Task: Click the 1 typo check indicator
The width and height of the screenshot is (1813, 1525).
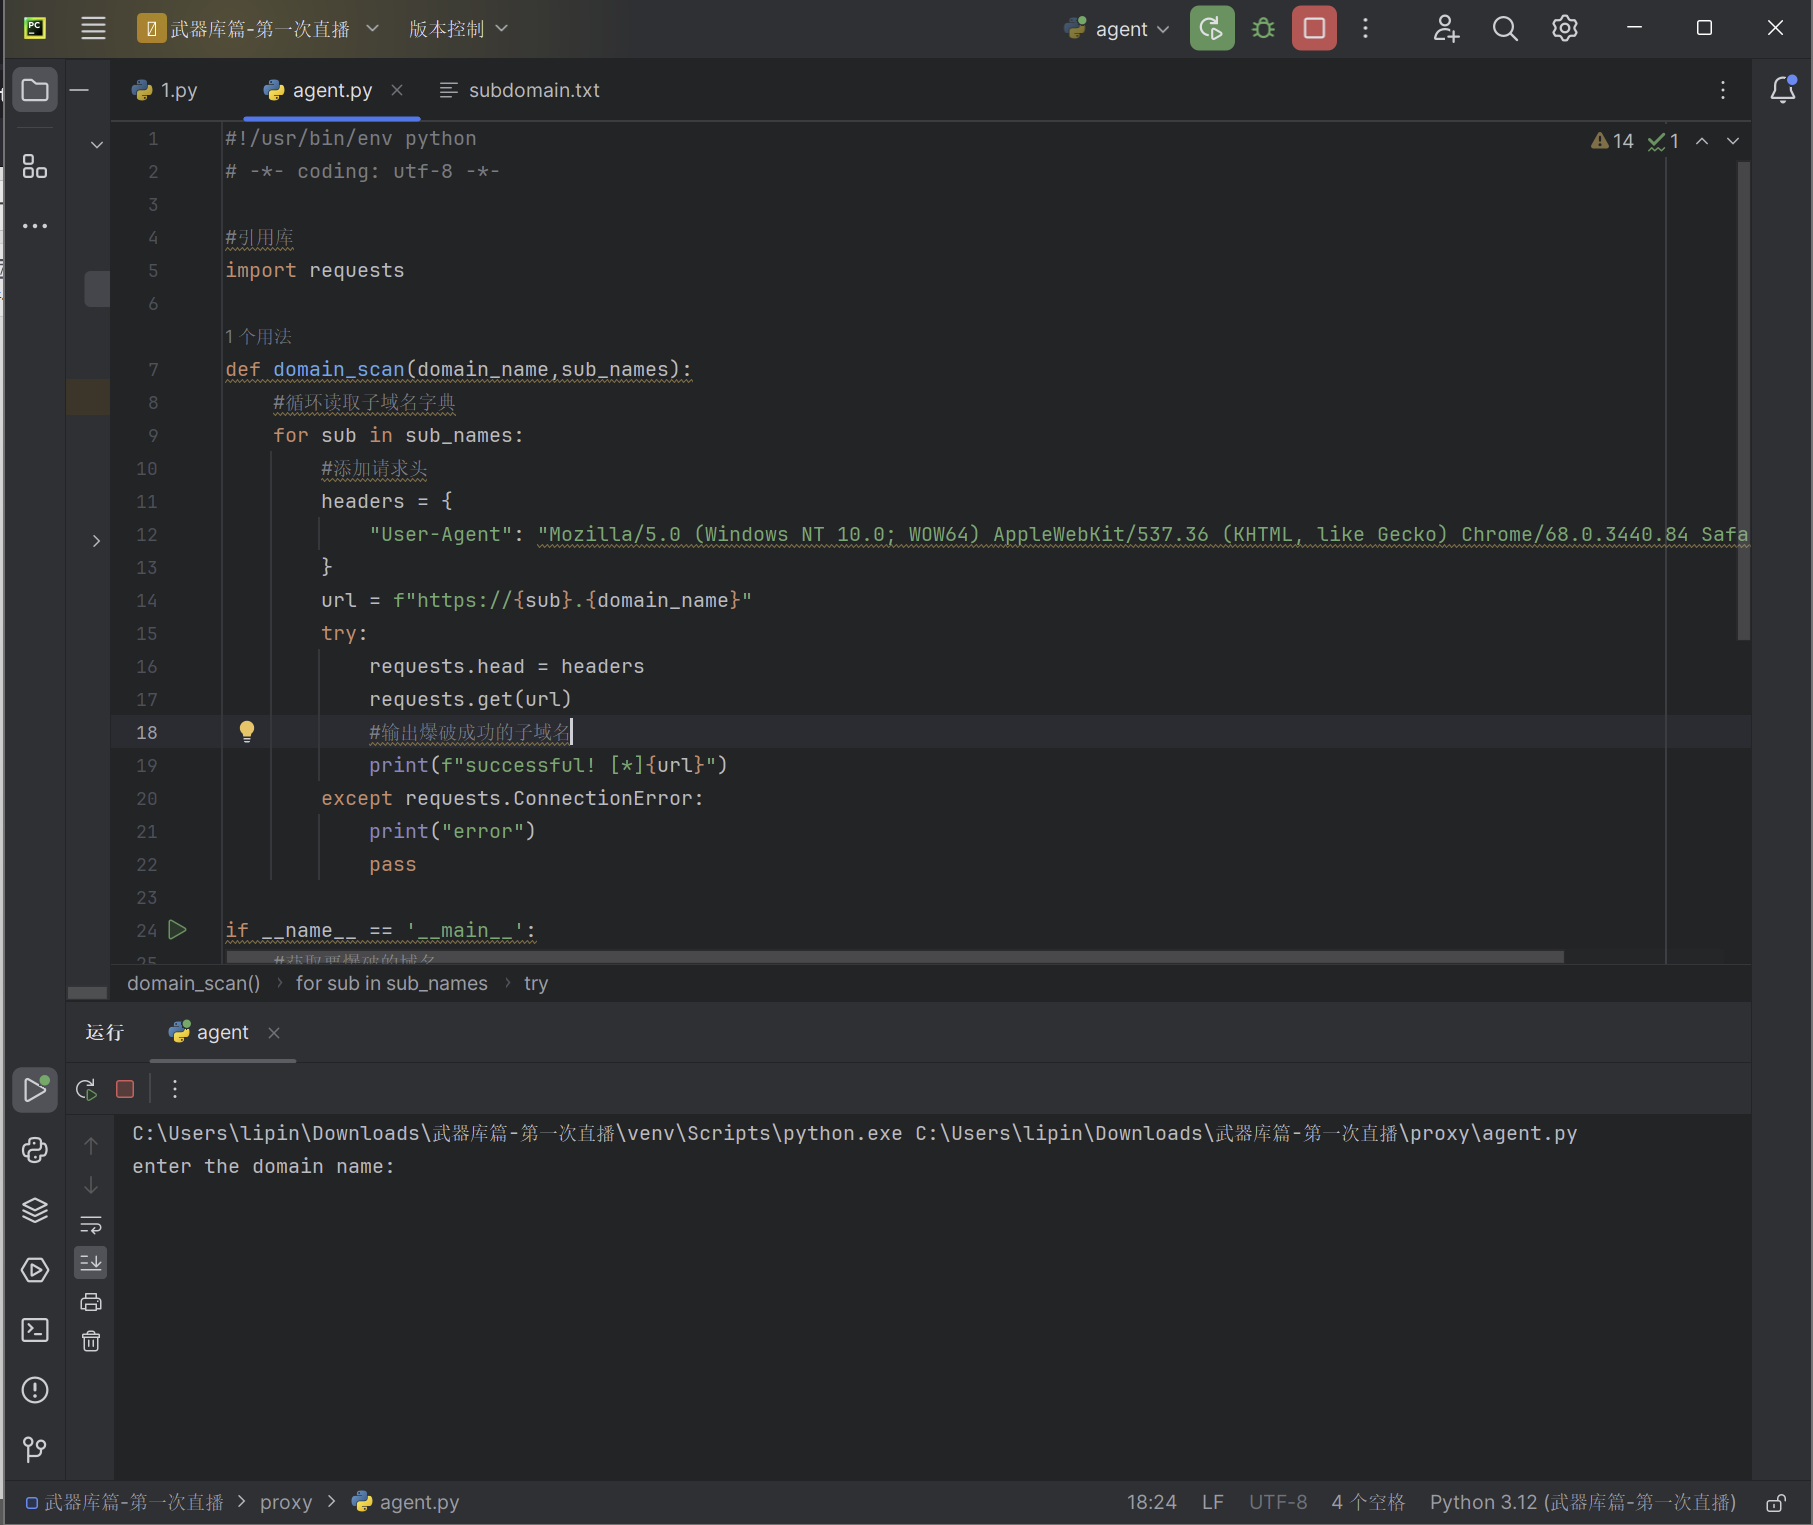Action: pyautogui.click(x=1664, y=141)
